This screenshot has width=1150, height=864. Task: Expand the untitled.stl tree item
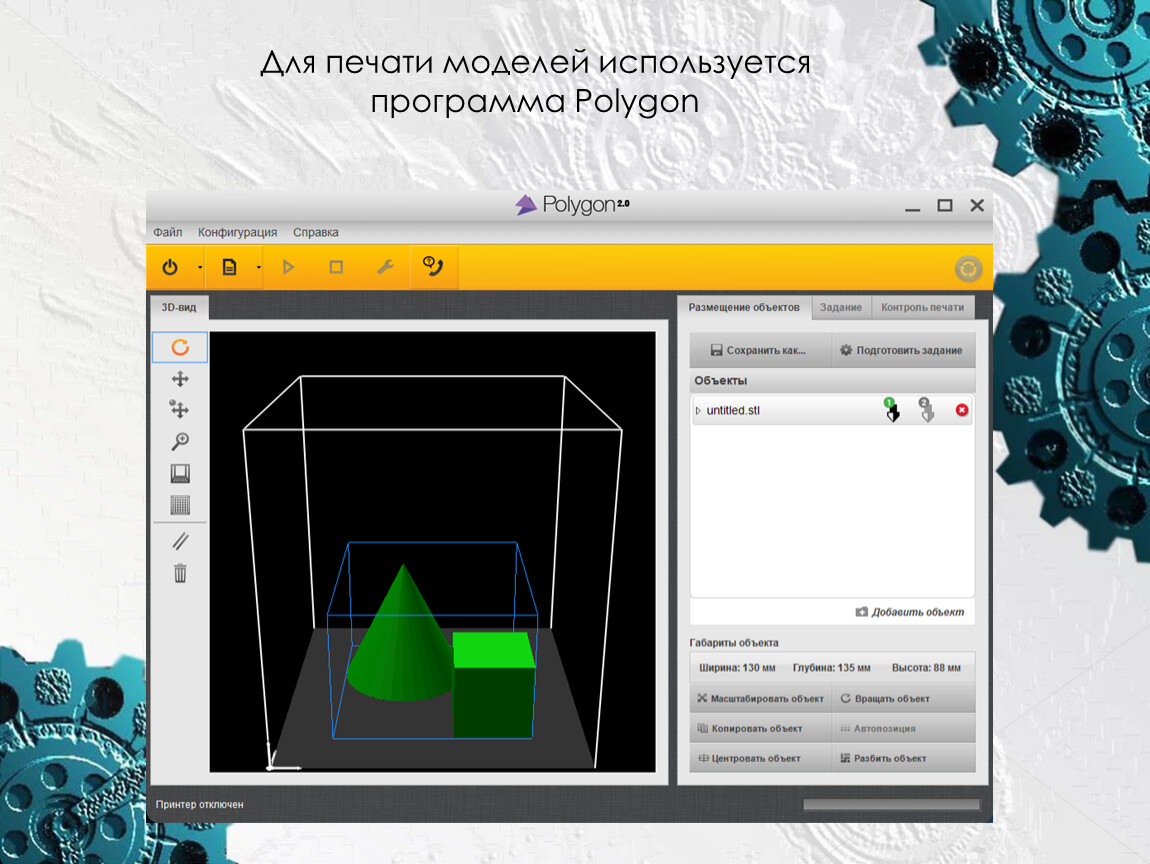tap(698, 411)
